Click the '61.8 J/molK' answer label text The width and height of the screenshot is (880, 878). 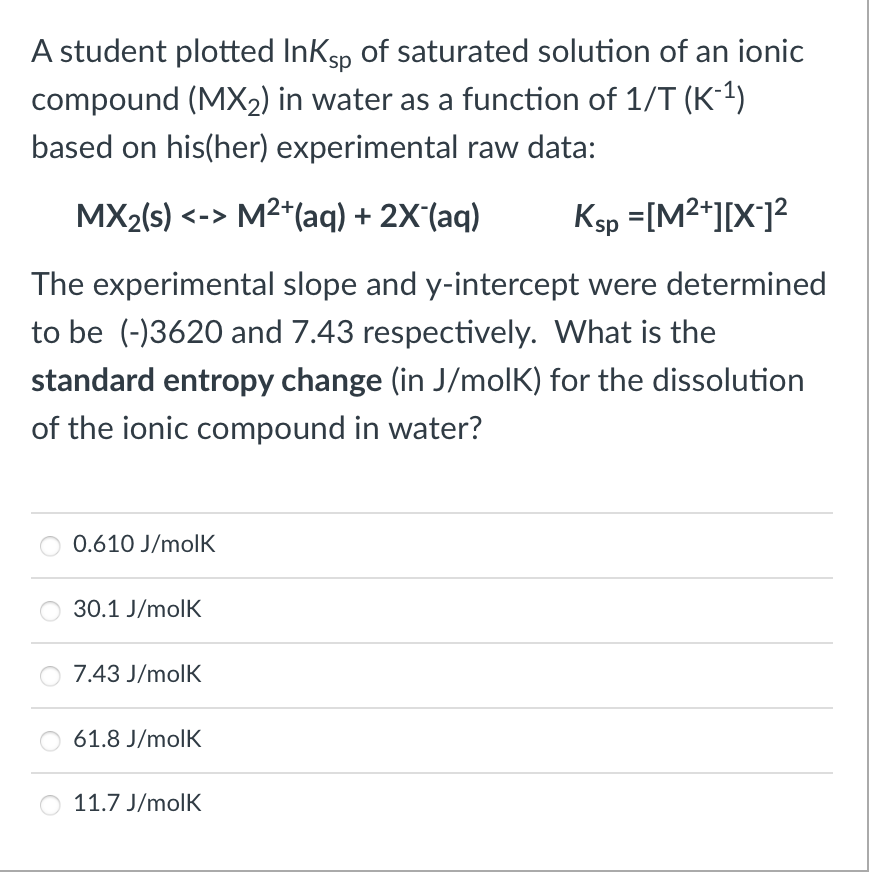click(137, 740)
